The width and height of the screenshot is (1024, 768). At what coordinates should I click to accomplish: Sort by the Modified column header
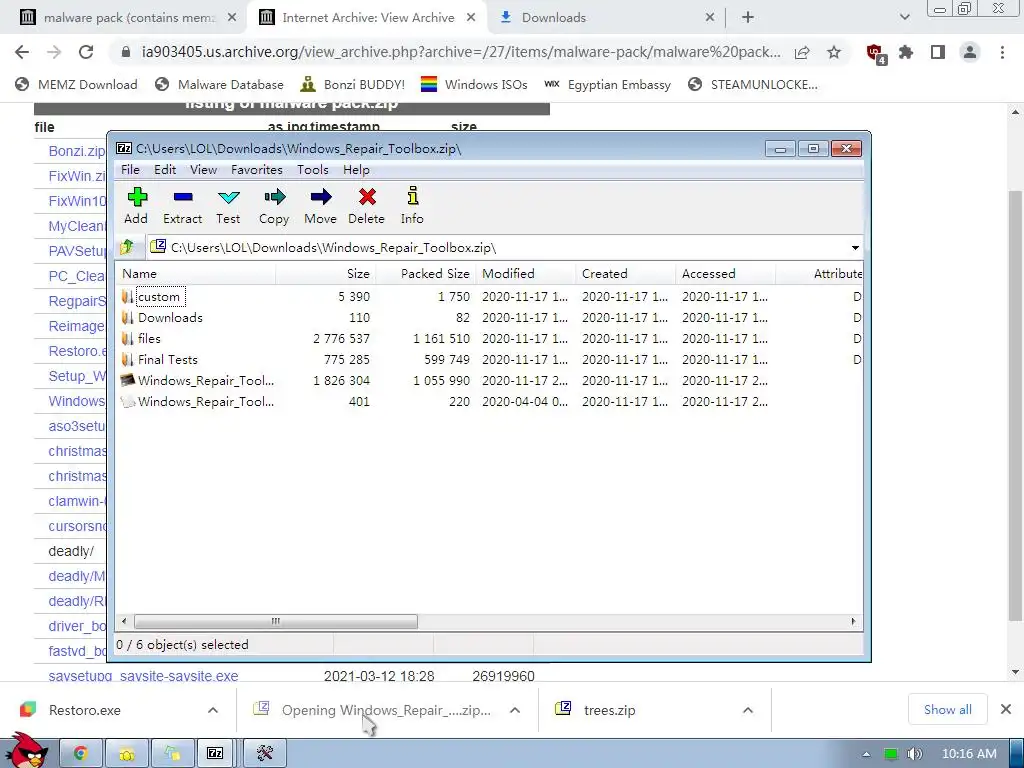point(526,274)
